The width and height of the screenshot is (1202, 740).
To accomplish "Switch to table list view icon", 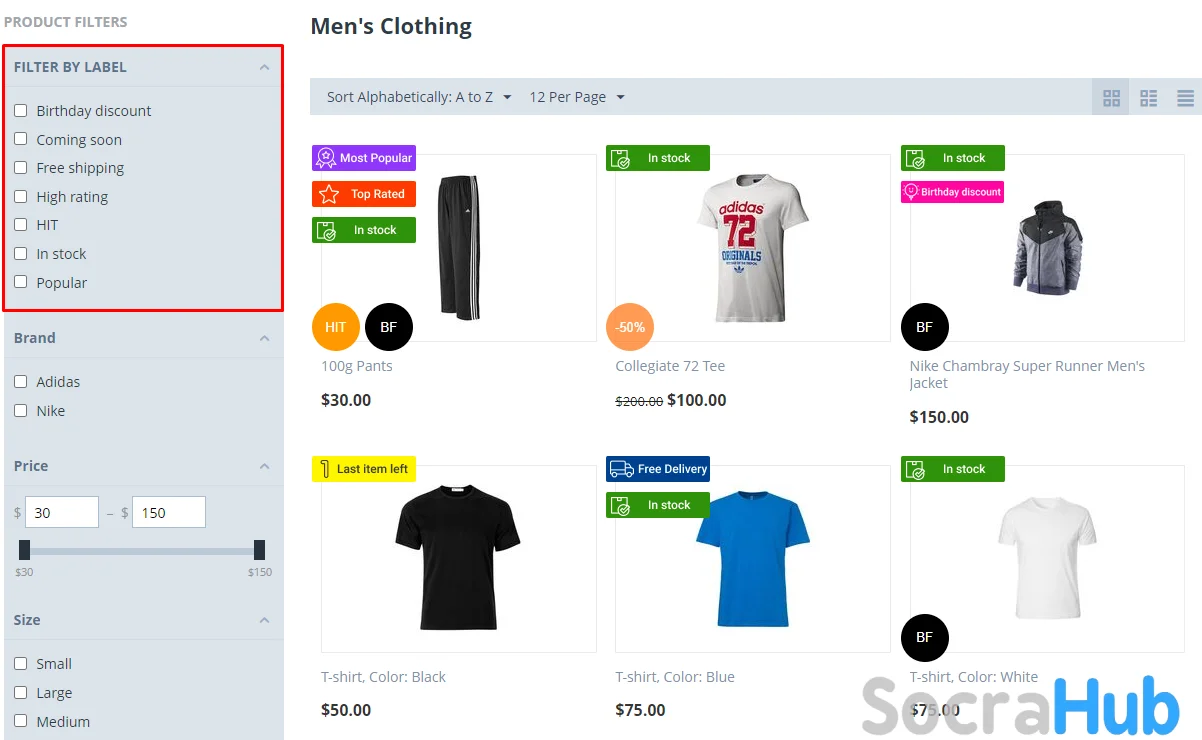I will tap(1185, 98).
